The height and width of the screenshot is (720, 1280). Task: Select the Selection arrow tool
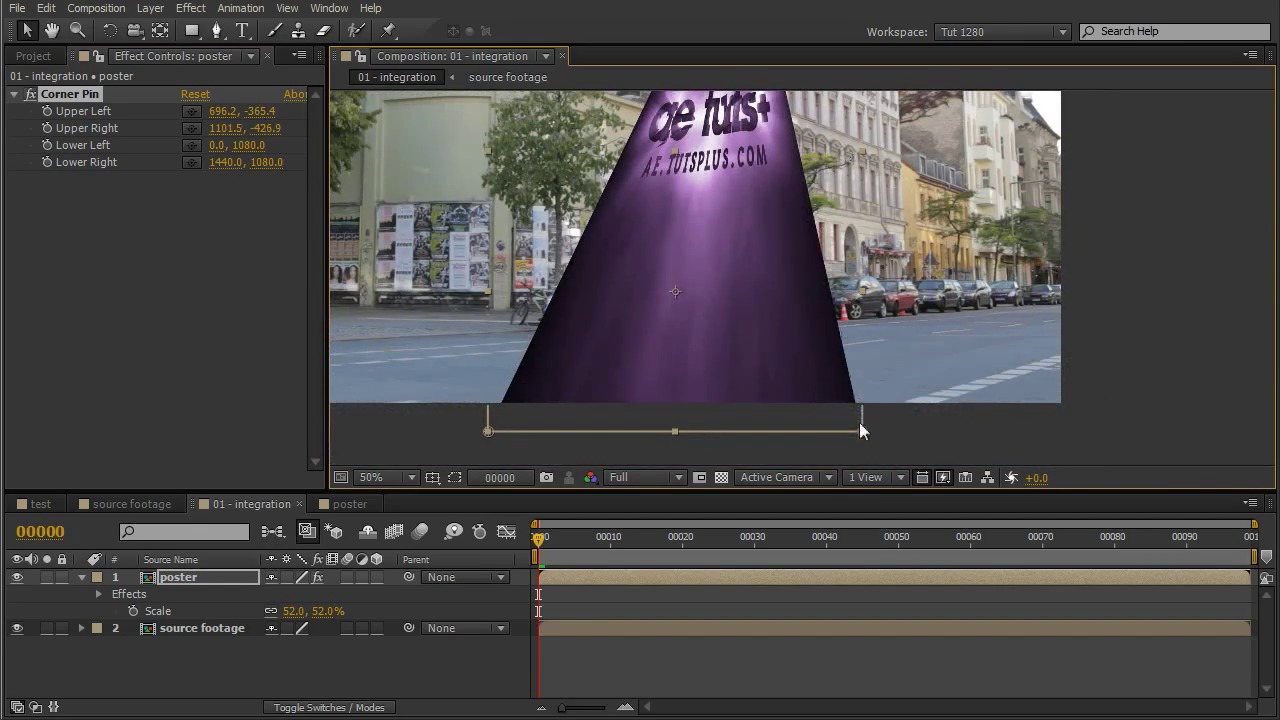click(x=27, y=31)
